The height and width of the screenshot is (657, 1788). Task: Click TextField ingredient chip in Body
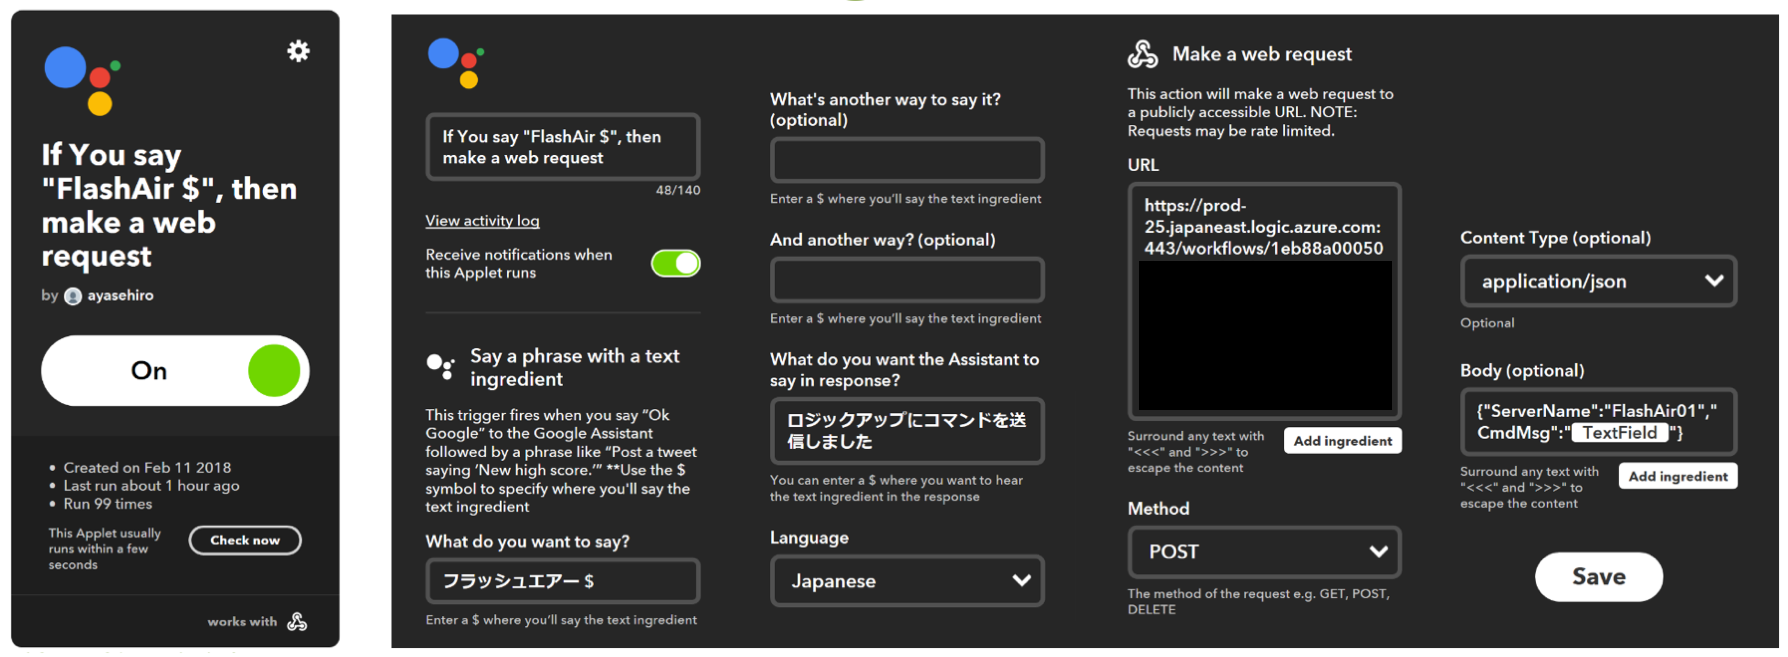click(1620, 433)
